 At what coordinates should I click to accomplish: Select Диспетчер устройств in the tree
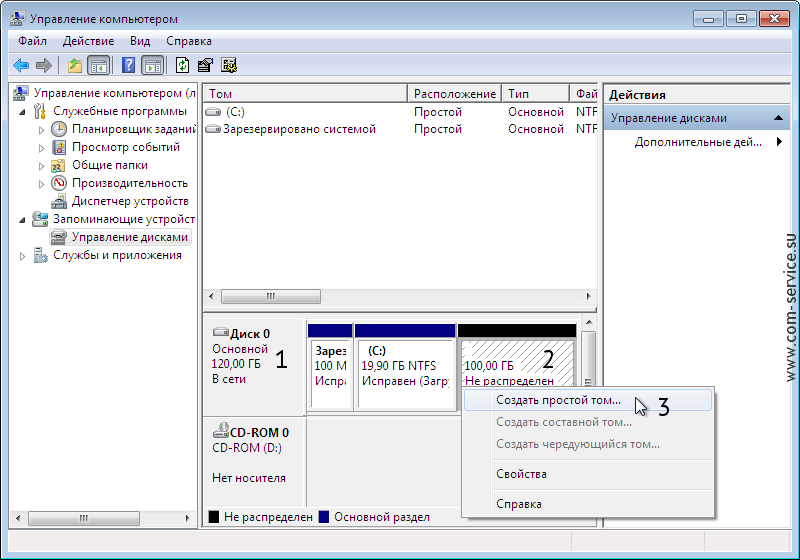[130, 201]
